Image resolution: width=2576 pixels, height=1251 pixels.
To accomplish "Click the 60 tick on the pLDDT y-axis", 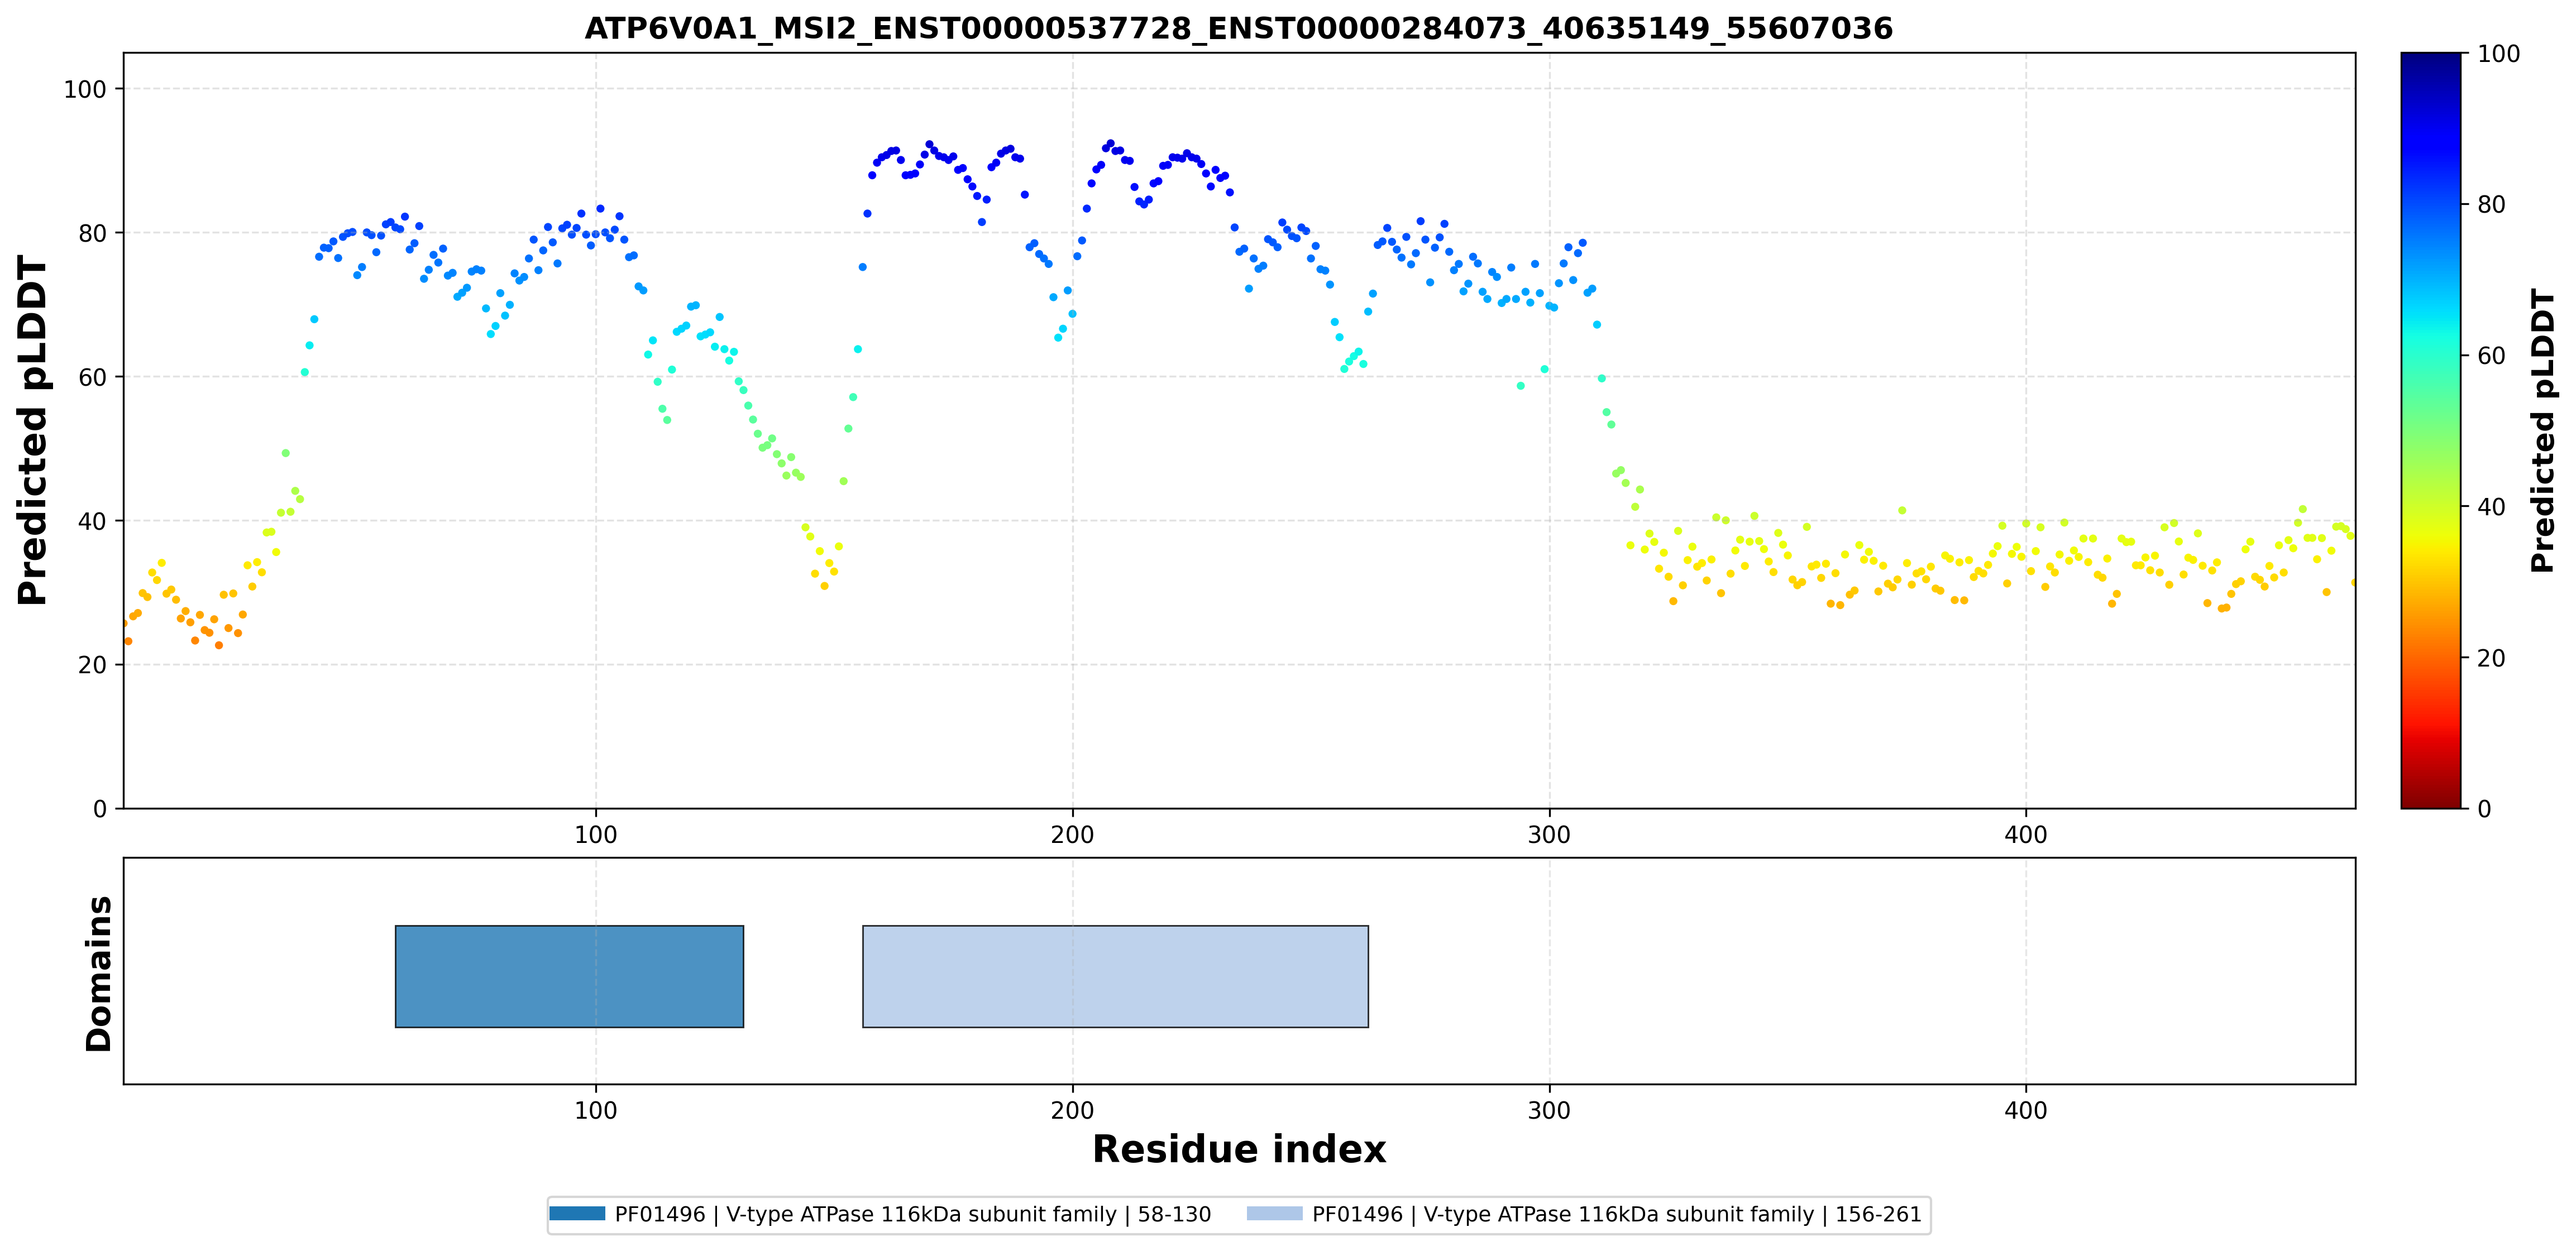I will pyautogui.click(x=92, y=377).
